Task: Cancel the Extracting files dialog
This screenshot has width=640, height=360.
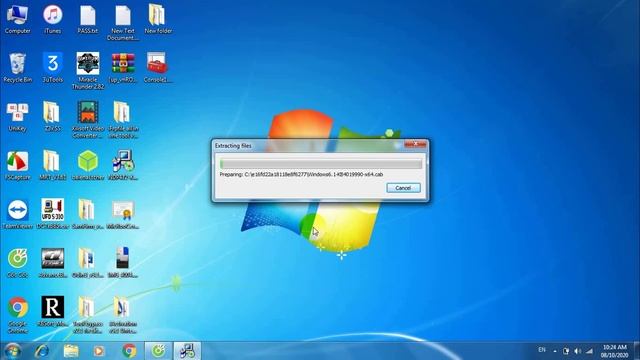Action: coord(403,188)
